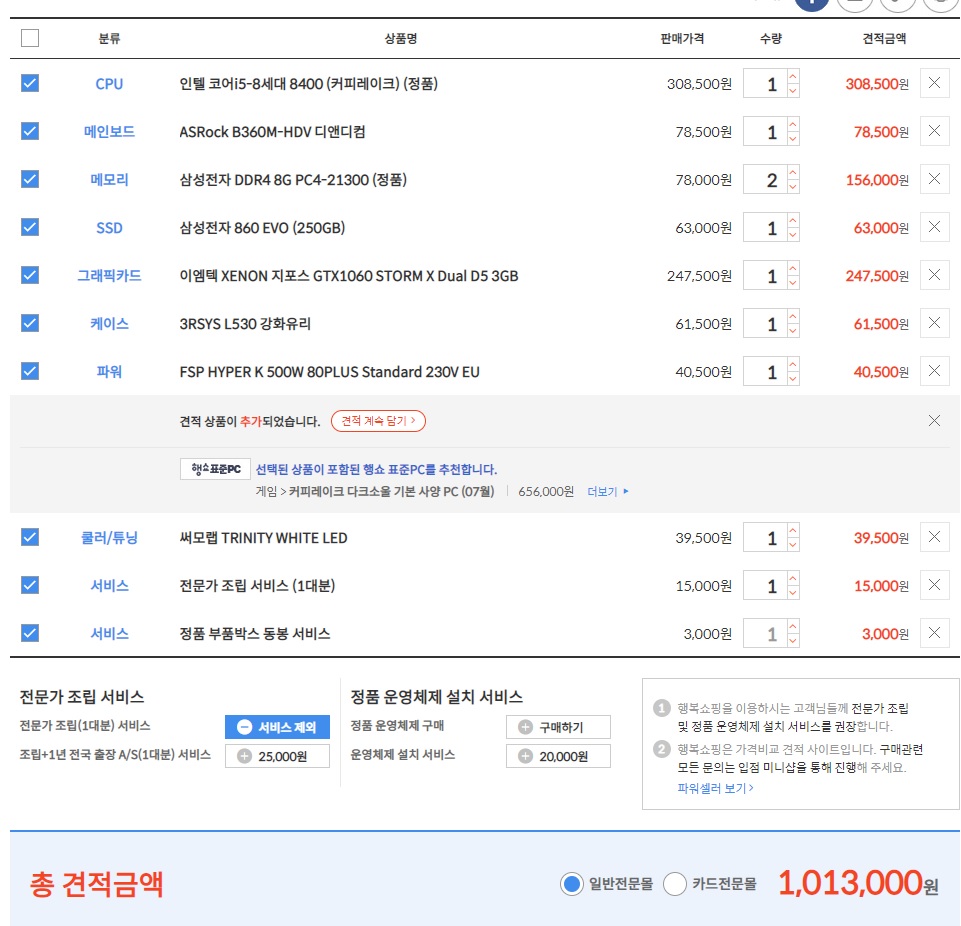Image resolution: width=961 pixels, height=926 pixels.
Task: Uncheck the CPU row checkbox
Action: tap(30, 83)
